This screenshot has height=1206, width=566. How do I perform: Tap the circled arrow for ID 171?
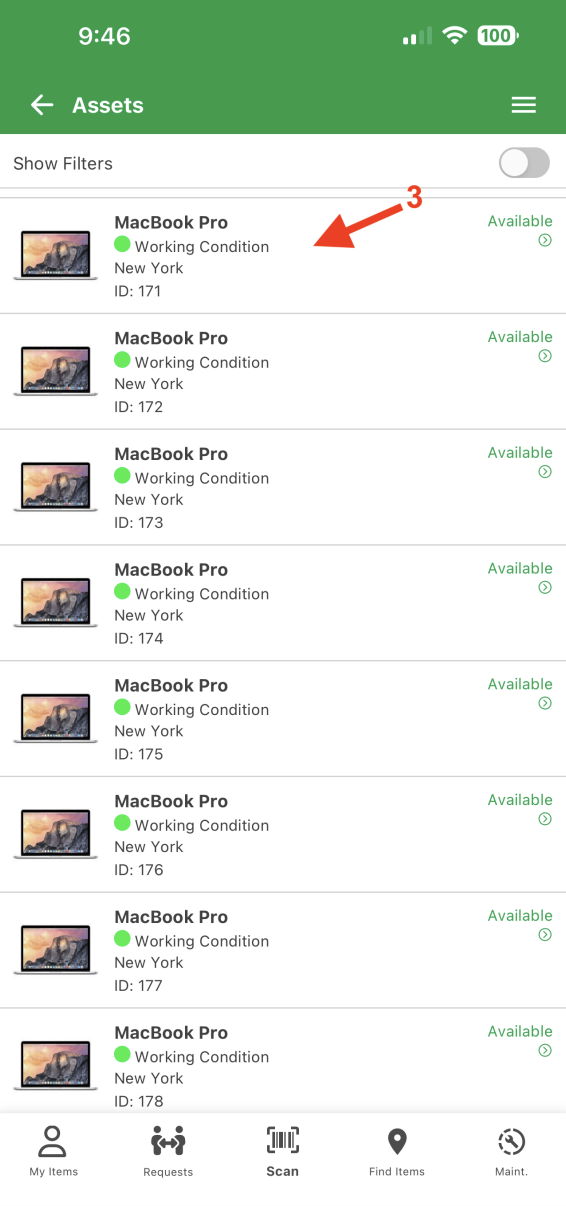[x=545, y=240]
